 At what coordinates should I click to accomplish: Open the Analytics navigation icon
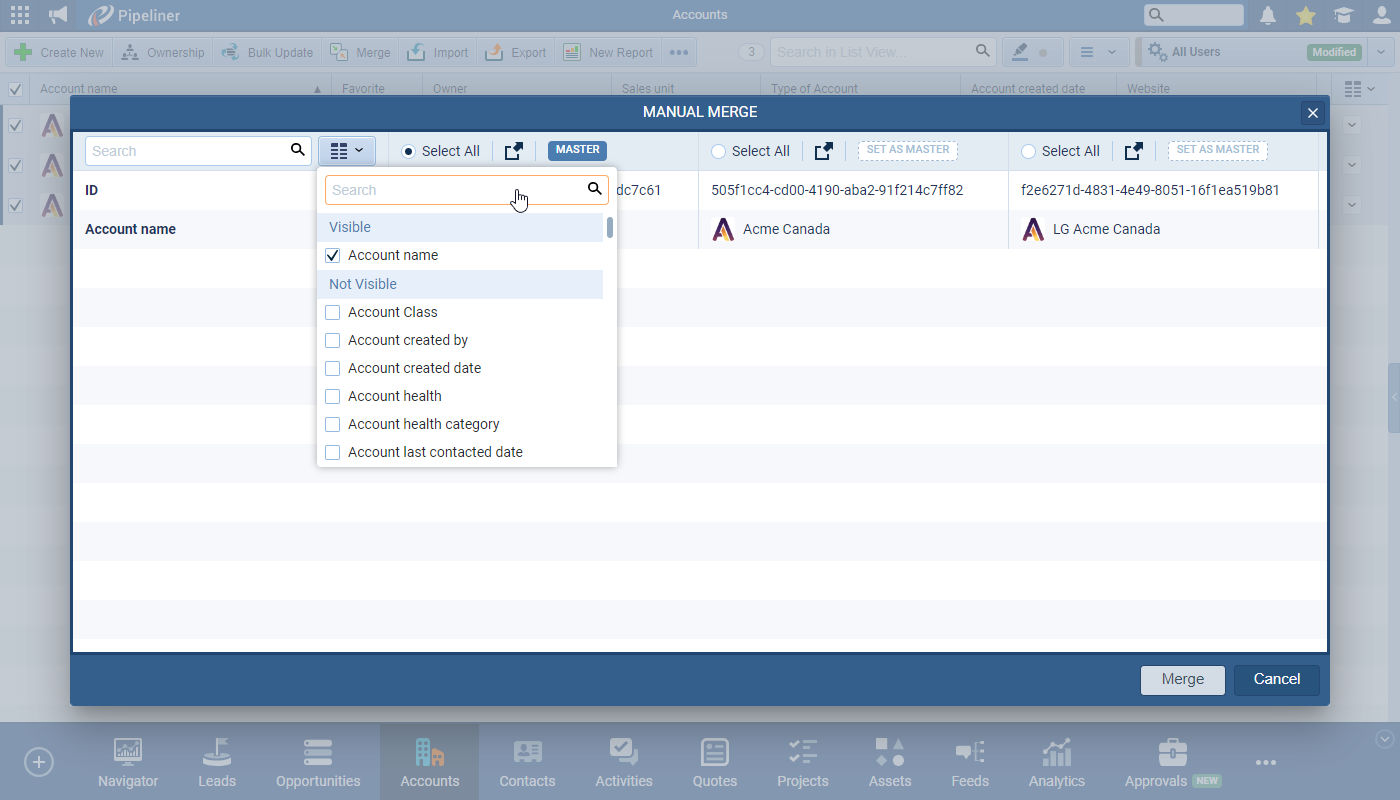click(1056, 753)
